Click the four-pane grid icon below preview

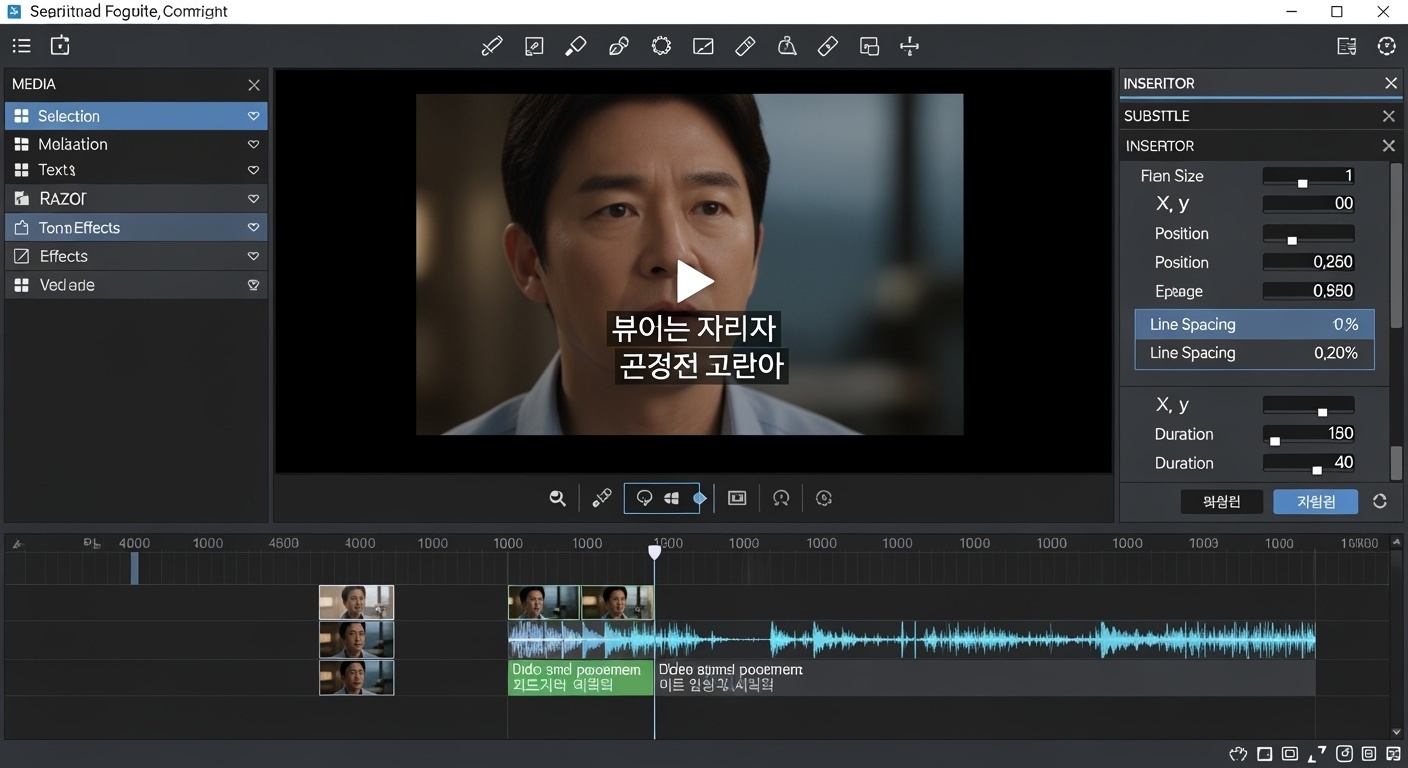coord(672,498)
